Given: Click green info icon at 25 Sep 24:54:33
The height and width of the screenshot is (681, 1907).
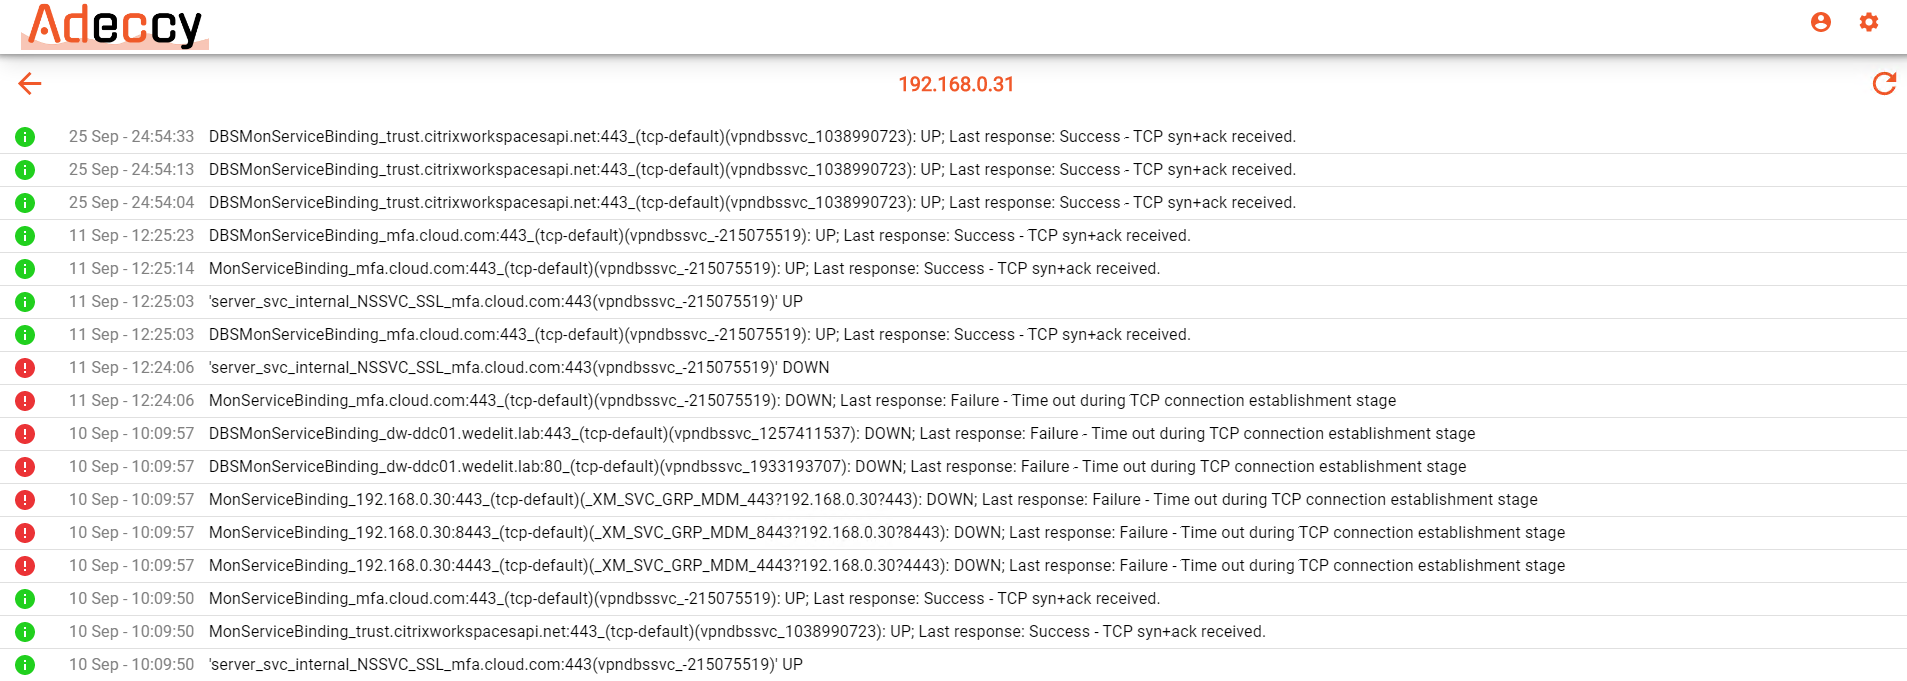Looking at the screenshot, I should 25,137.
